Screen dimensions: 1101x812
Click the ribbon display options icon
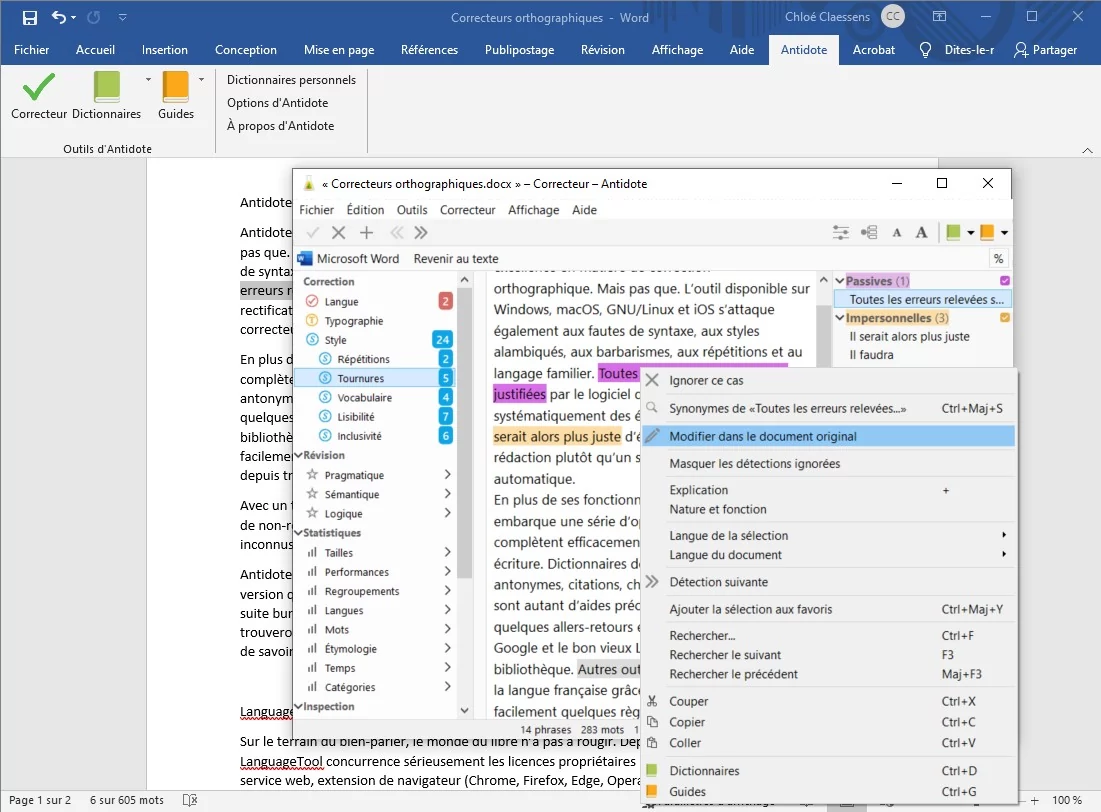tap(939, 16)
